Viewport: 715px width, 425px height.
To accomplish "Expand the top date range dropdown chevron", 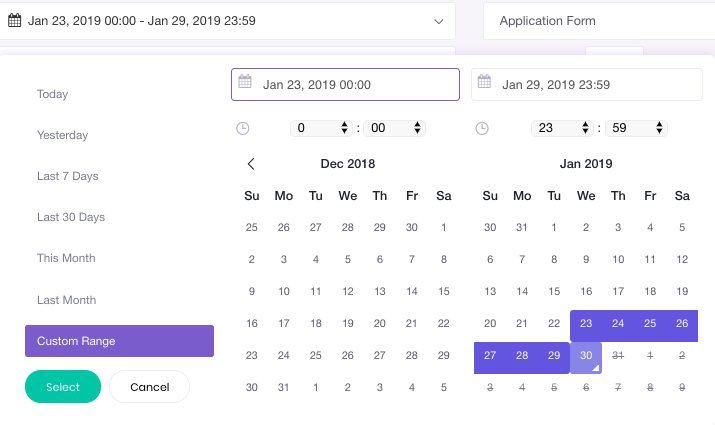I will [439, 21].
